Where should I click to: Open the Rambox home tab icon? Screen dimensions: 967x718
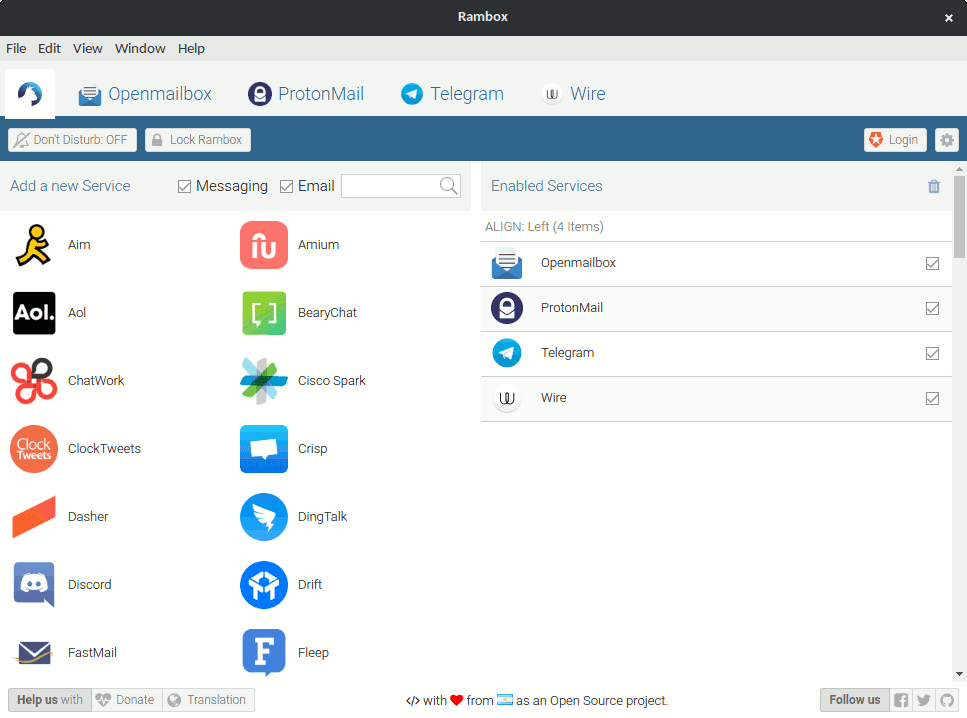click(30, 94)
